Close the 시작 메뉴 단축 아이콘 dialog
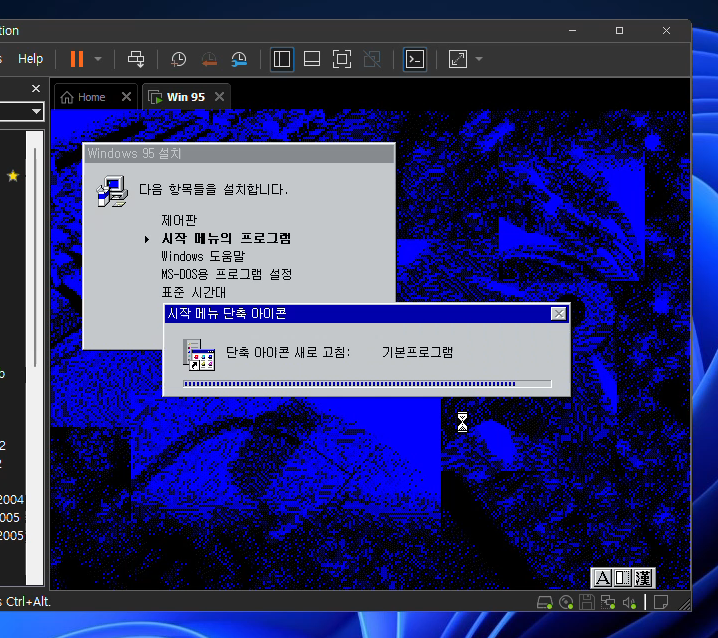 (x=559, y=314)
